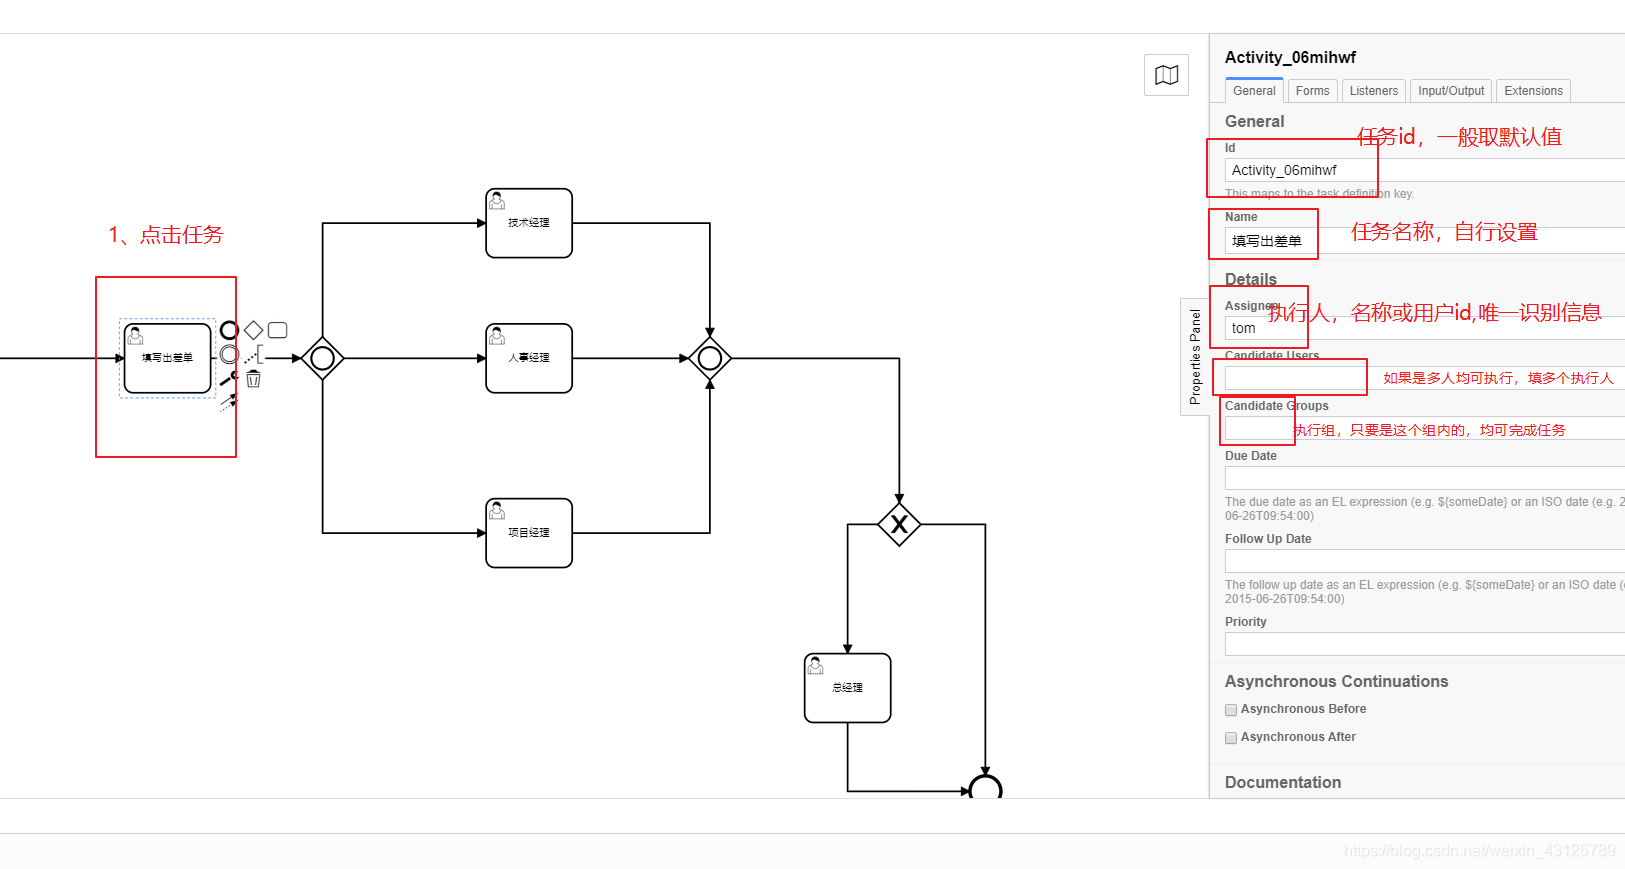Select the inclusive split gateway after 填写出差单
The width and height of the screenshot is (1625, 869).
pos(323,358)
